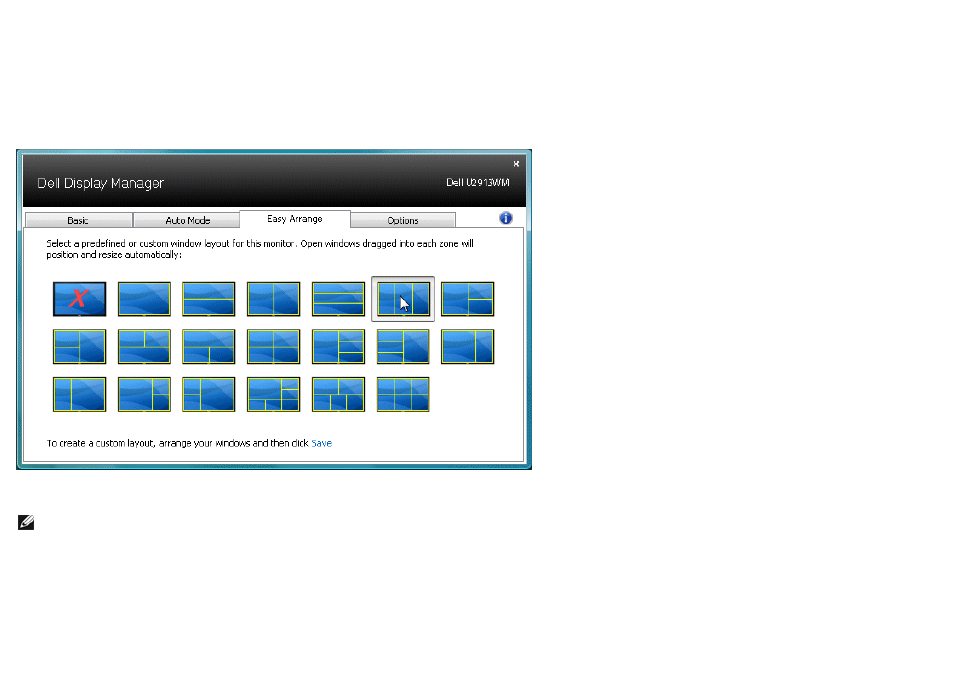954x674 pixels.
Task: Pick layout with two top and three bottom zones
Action: 338,394
